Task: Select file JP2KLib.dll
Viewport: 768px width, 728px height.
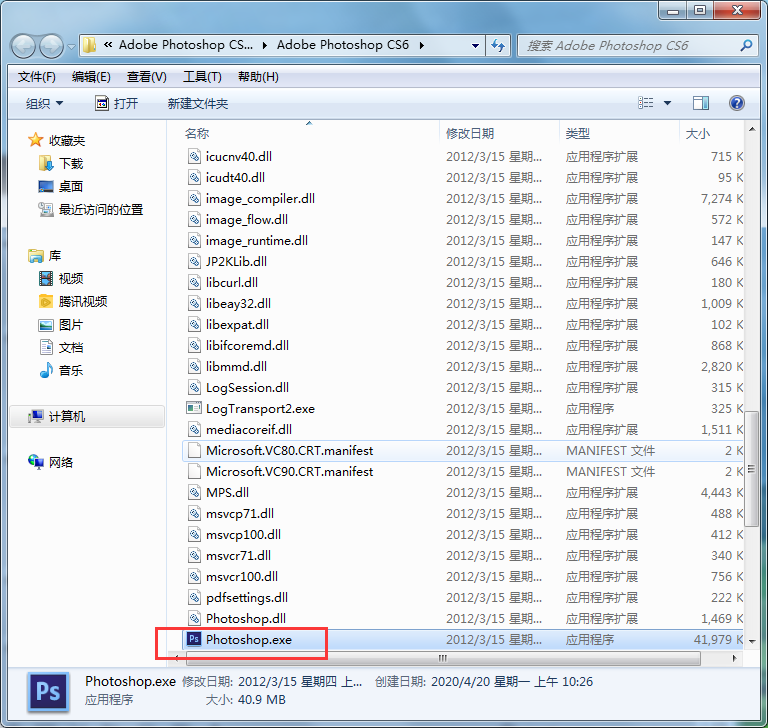Action: tap(236, 262)
